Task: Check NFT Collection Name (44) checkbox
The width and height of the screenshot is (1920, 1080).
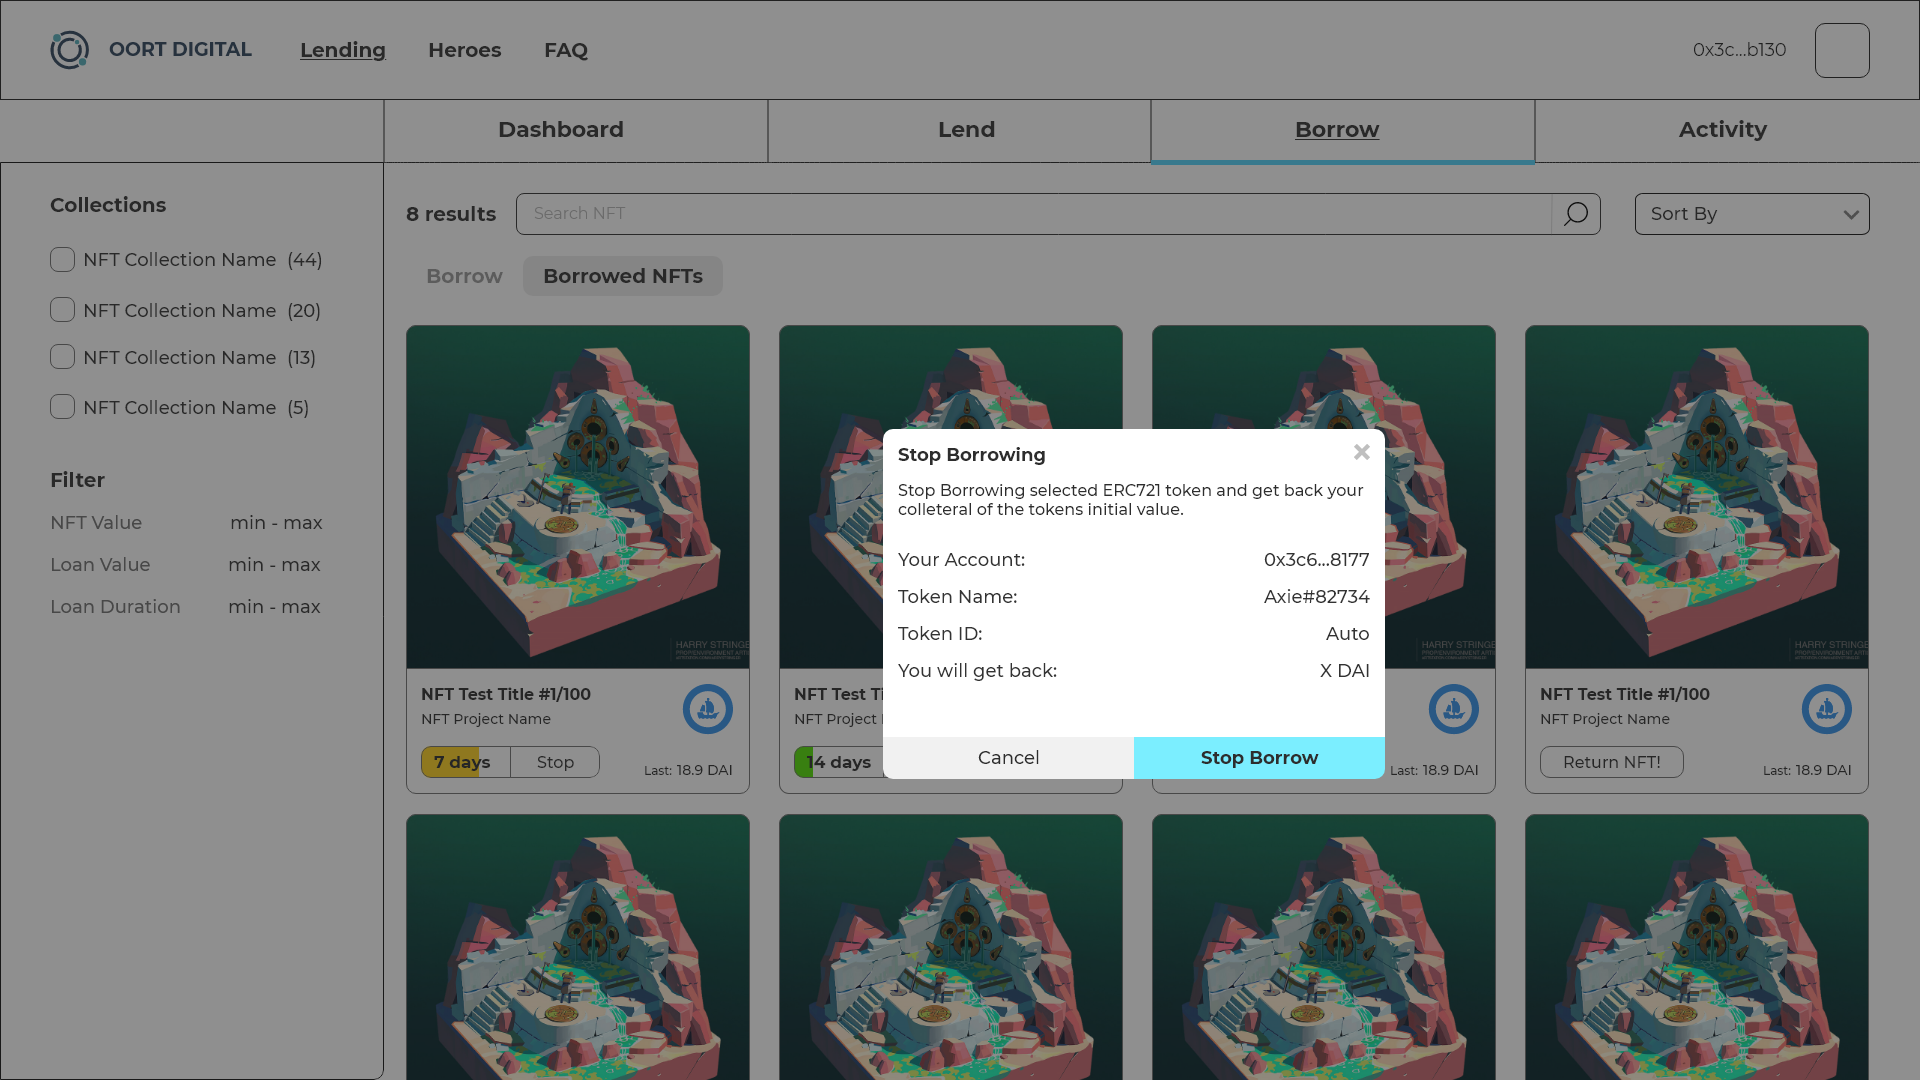Action: (x=62, y=260)
